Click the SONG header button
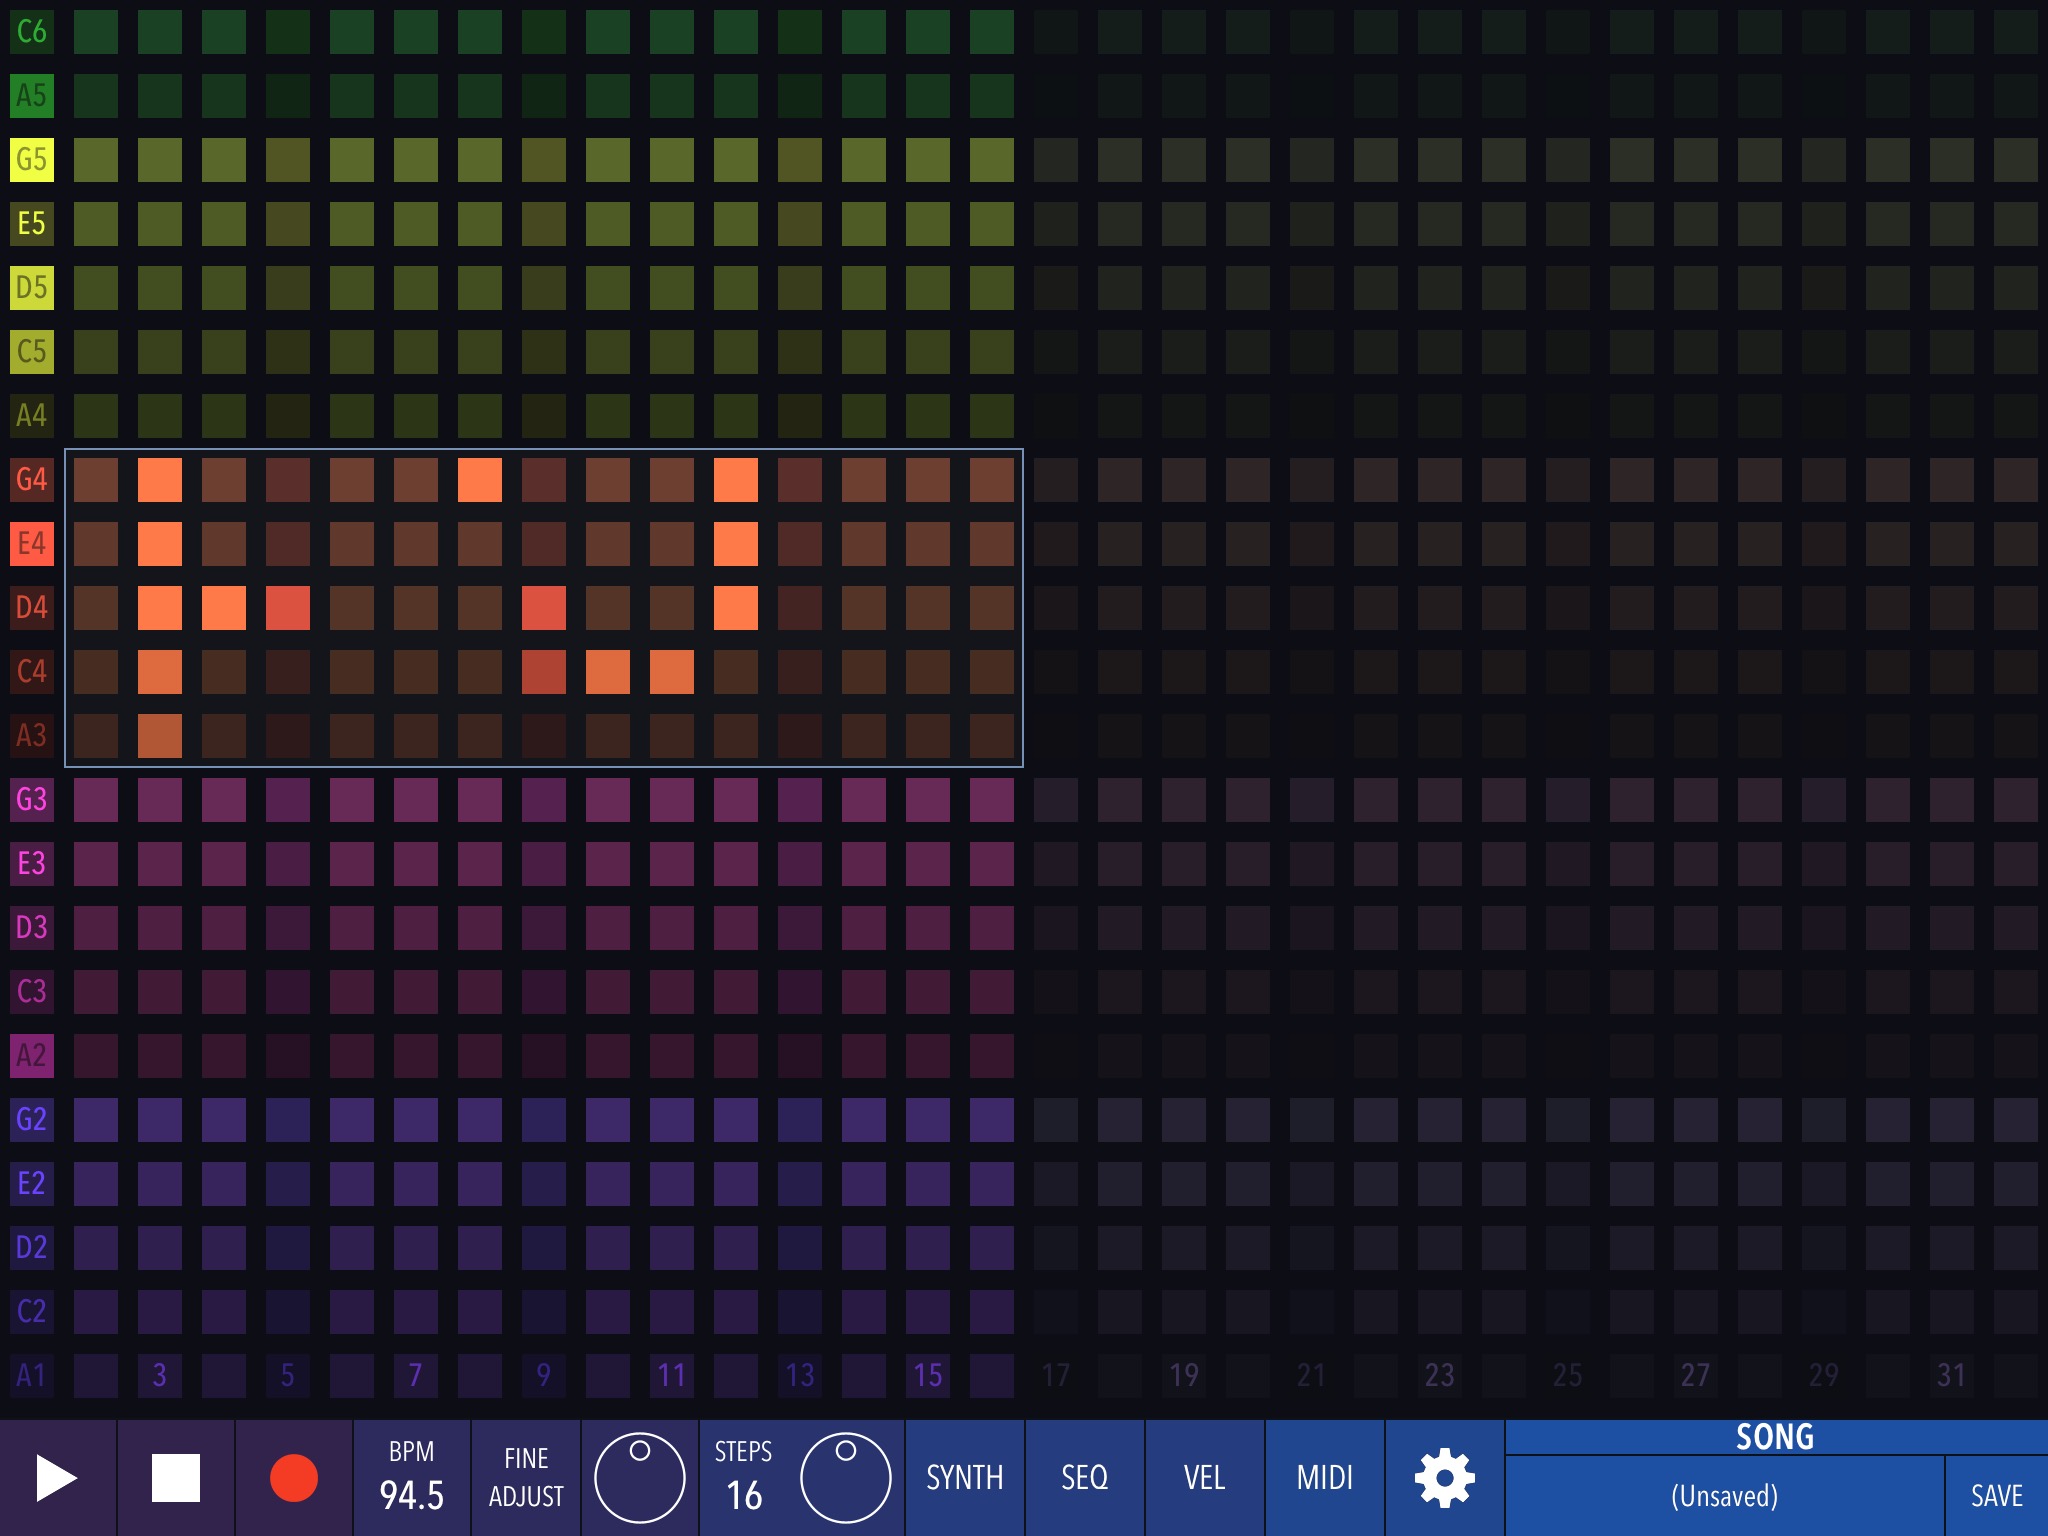The image size is (2048, 1536). pyautogui.click(x=1776, y=1437)
